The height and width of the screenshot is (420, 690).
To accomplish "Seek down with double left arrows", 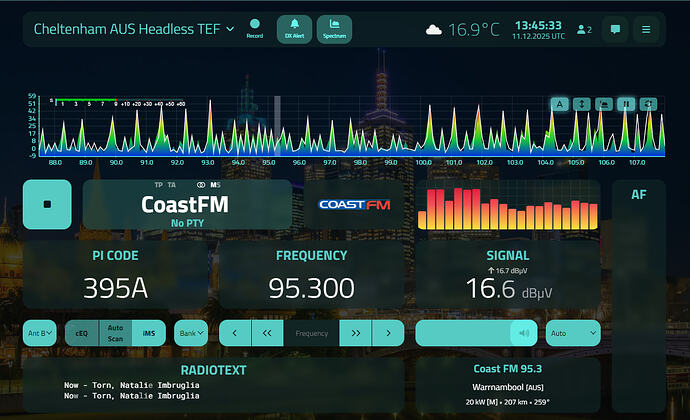I will pos(267,333).
